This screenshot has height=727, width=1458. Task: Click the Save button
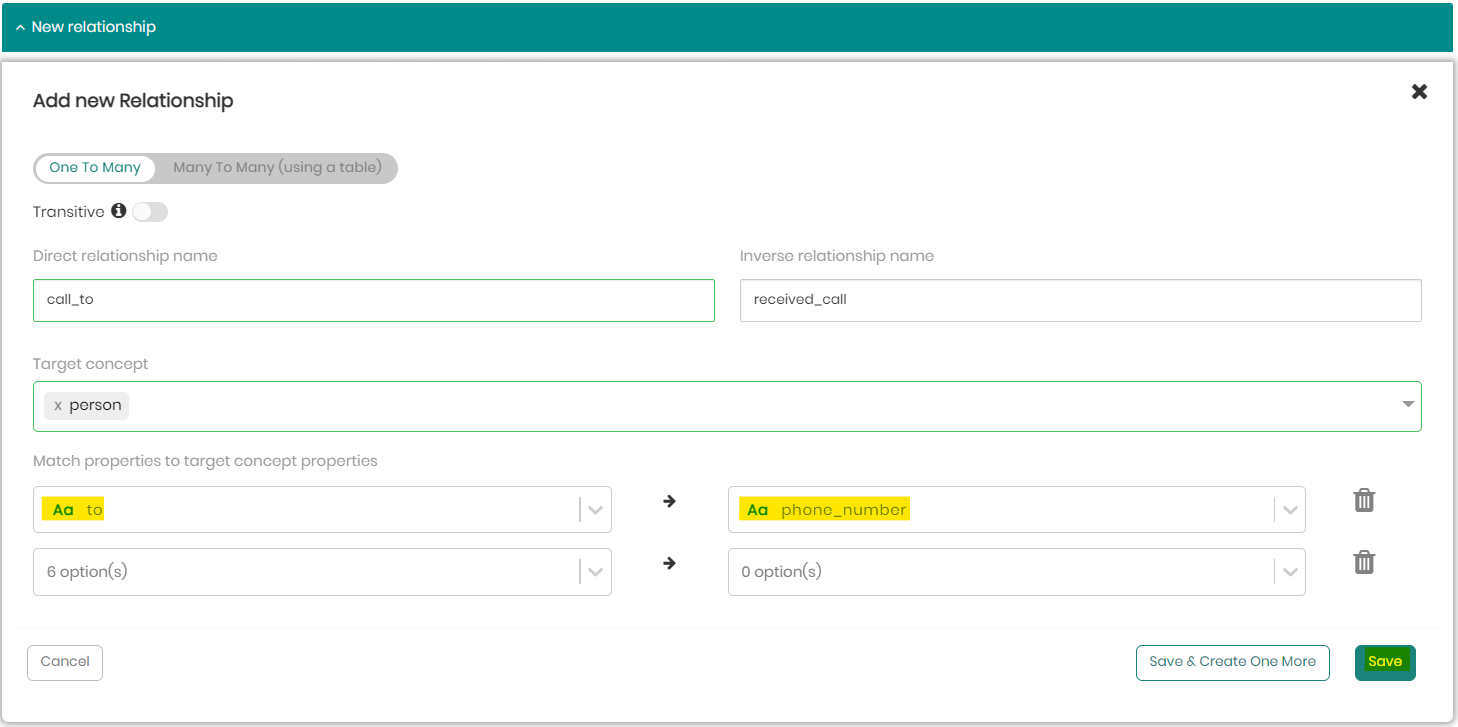coord(1385,662)
